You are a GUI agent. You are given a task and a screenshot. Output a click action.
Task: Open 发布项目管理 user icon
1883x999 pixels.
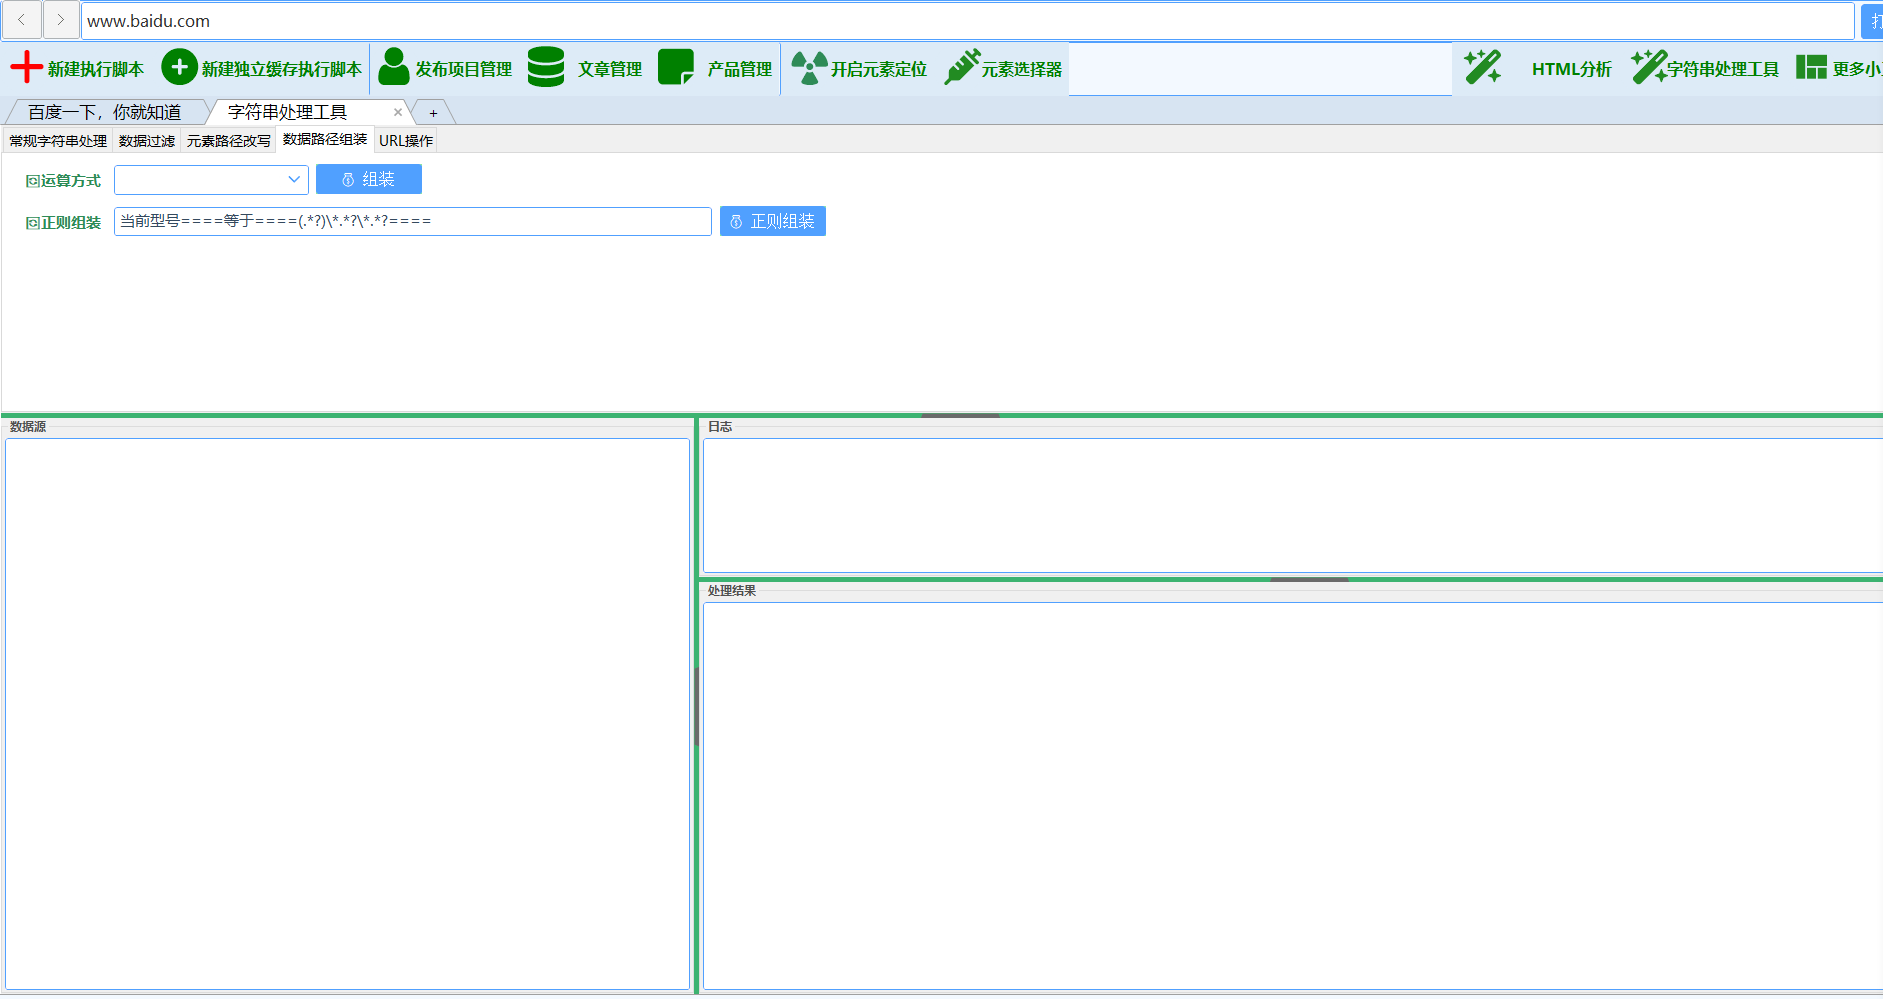(393, 68)
